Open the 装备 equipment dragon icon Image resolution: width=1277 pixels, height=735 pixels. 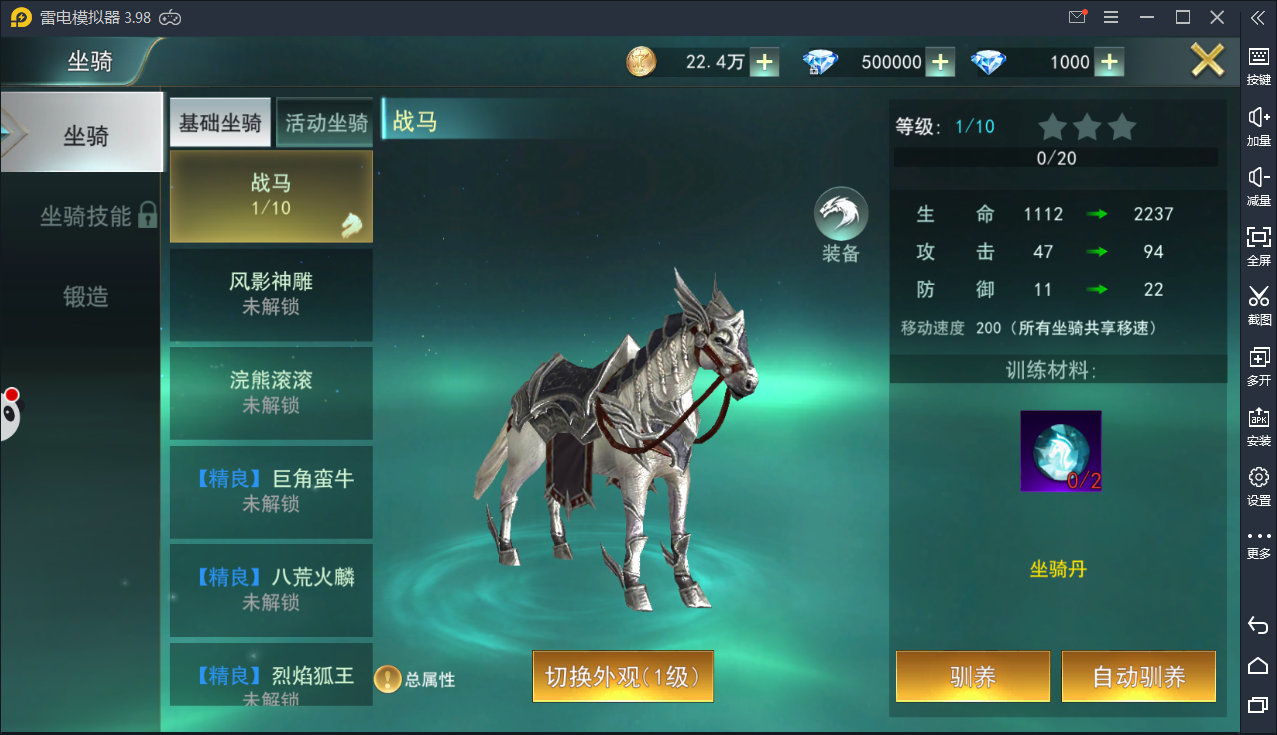(841, 214)
